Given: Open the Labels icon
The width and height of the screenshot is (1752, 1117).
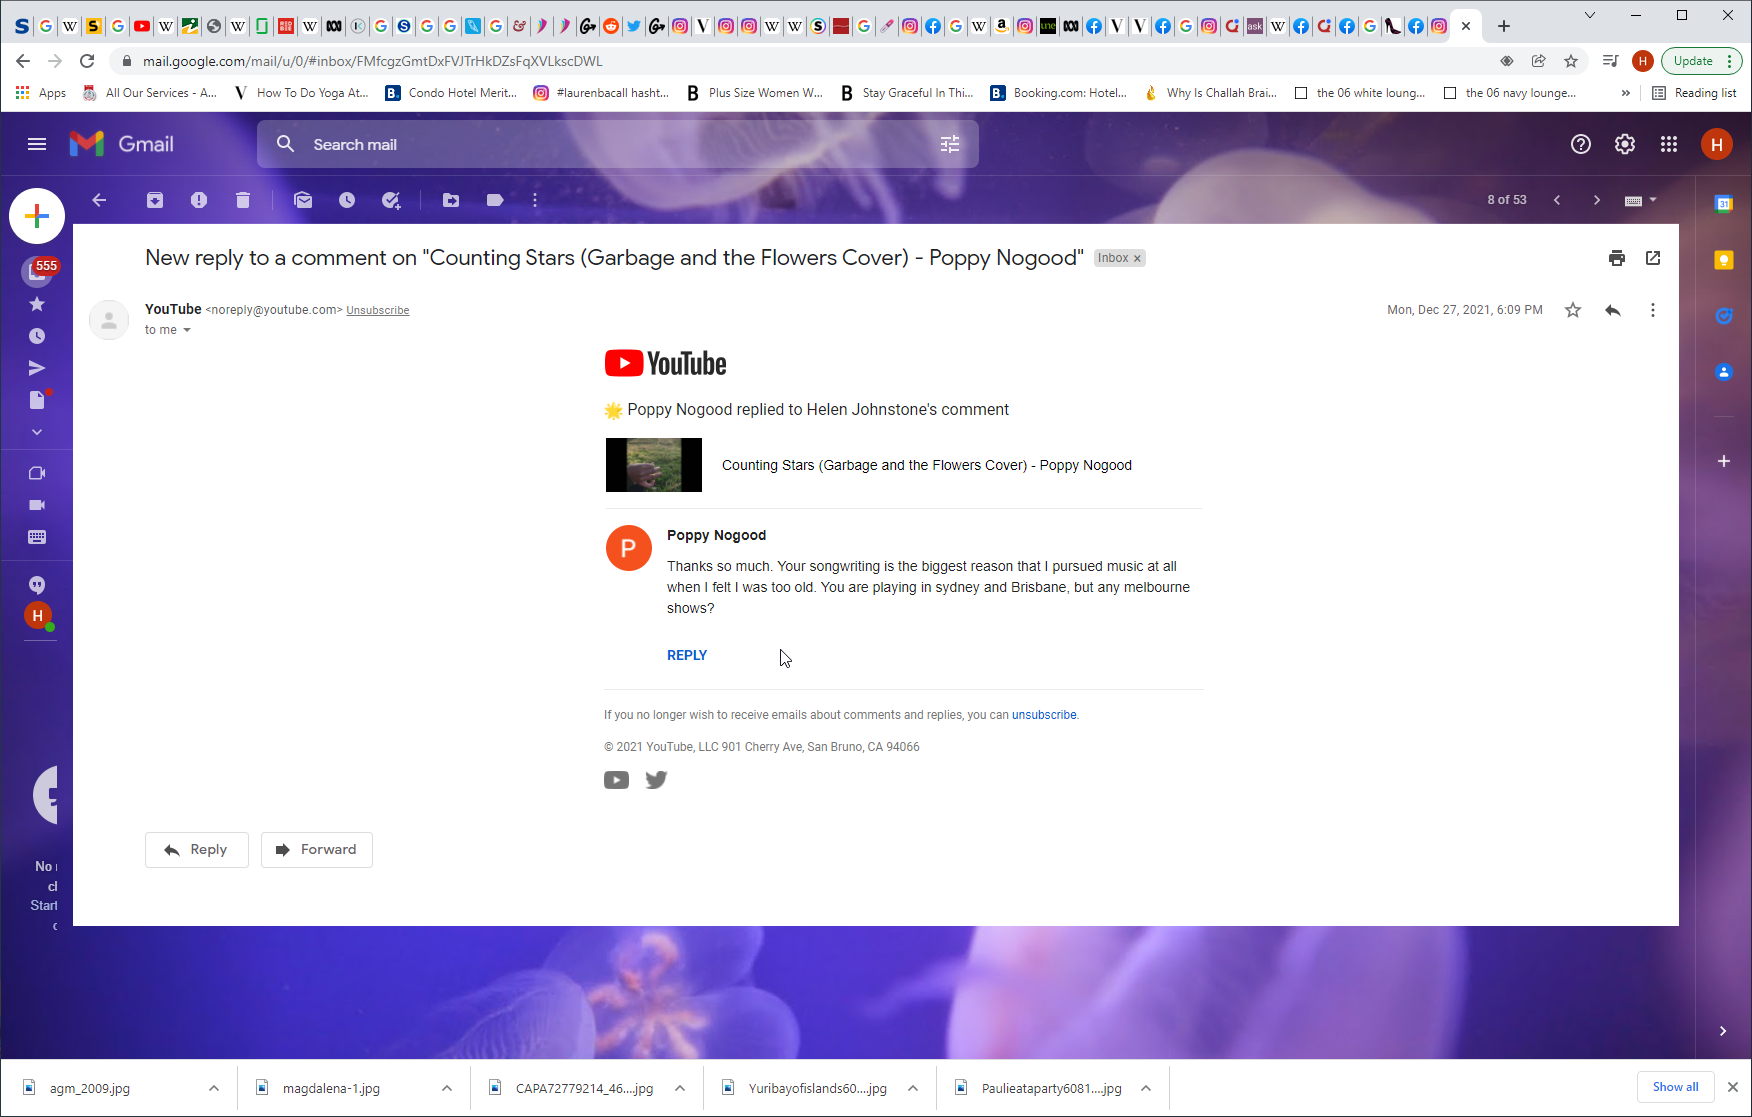Looking at the screenshot, I should [495, 200].
